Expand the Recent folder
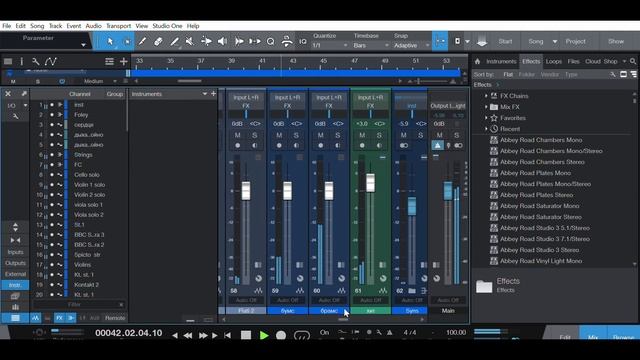The image size is (640, 360). [486, 129]
